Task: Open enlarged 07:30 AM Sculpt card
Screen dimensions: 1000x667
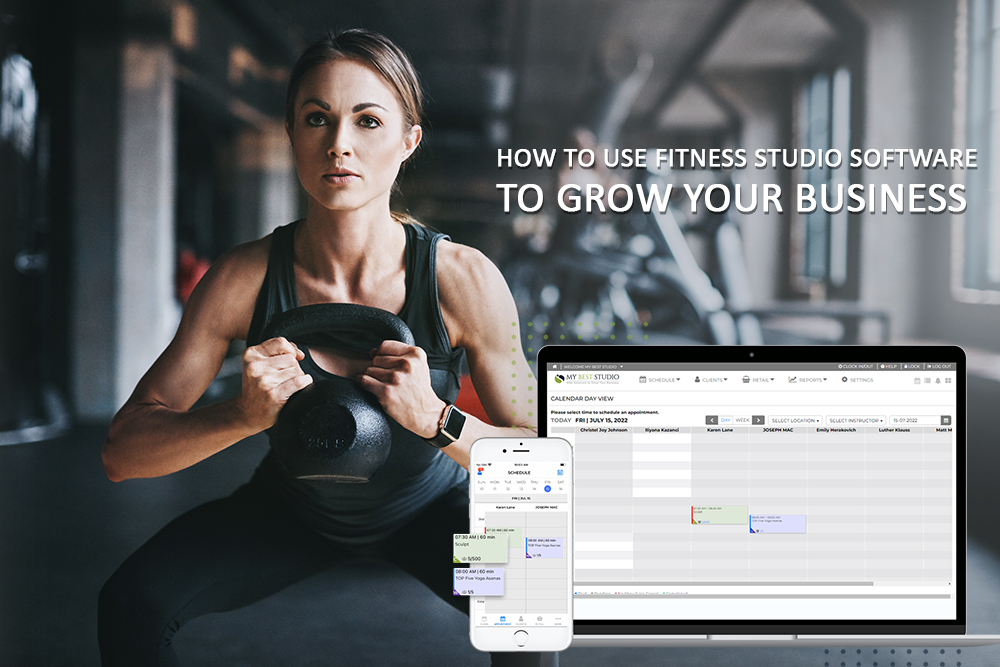Action: tap(480, 548)
